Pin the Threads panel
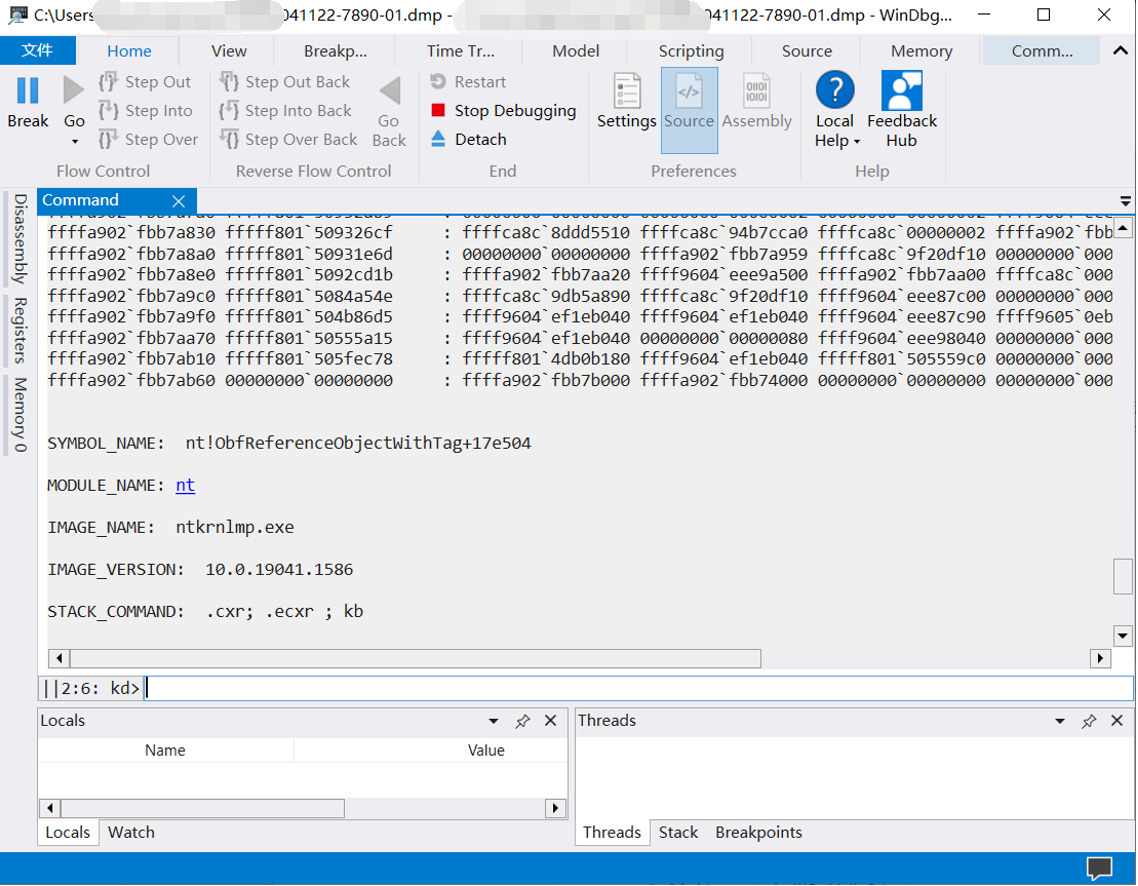 pyautogui.click(x=1089, y=720)
